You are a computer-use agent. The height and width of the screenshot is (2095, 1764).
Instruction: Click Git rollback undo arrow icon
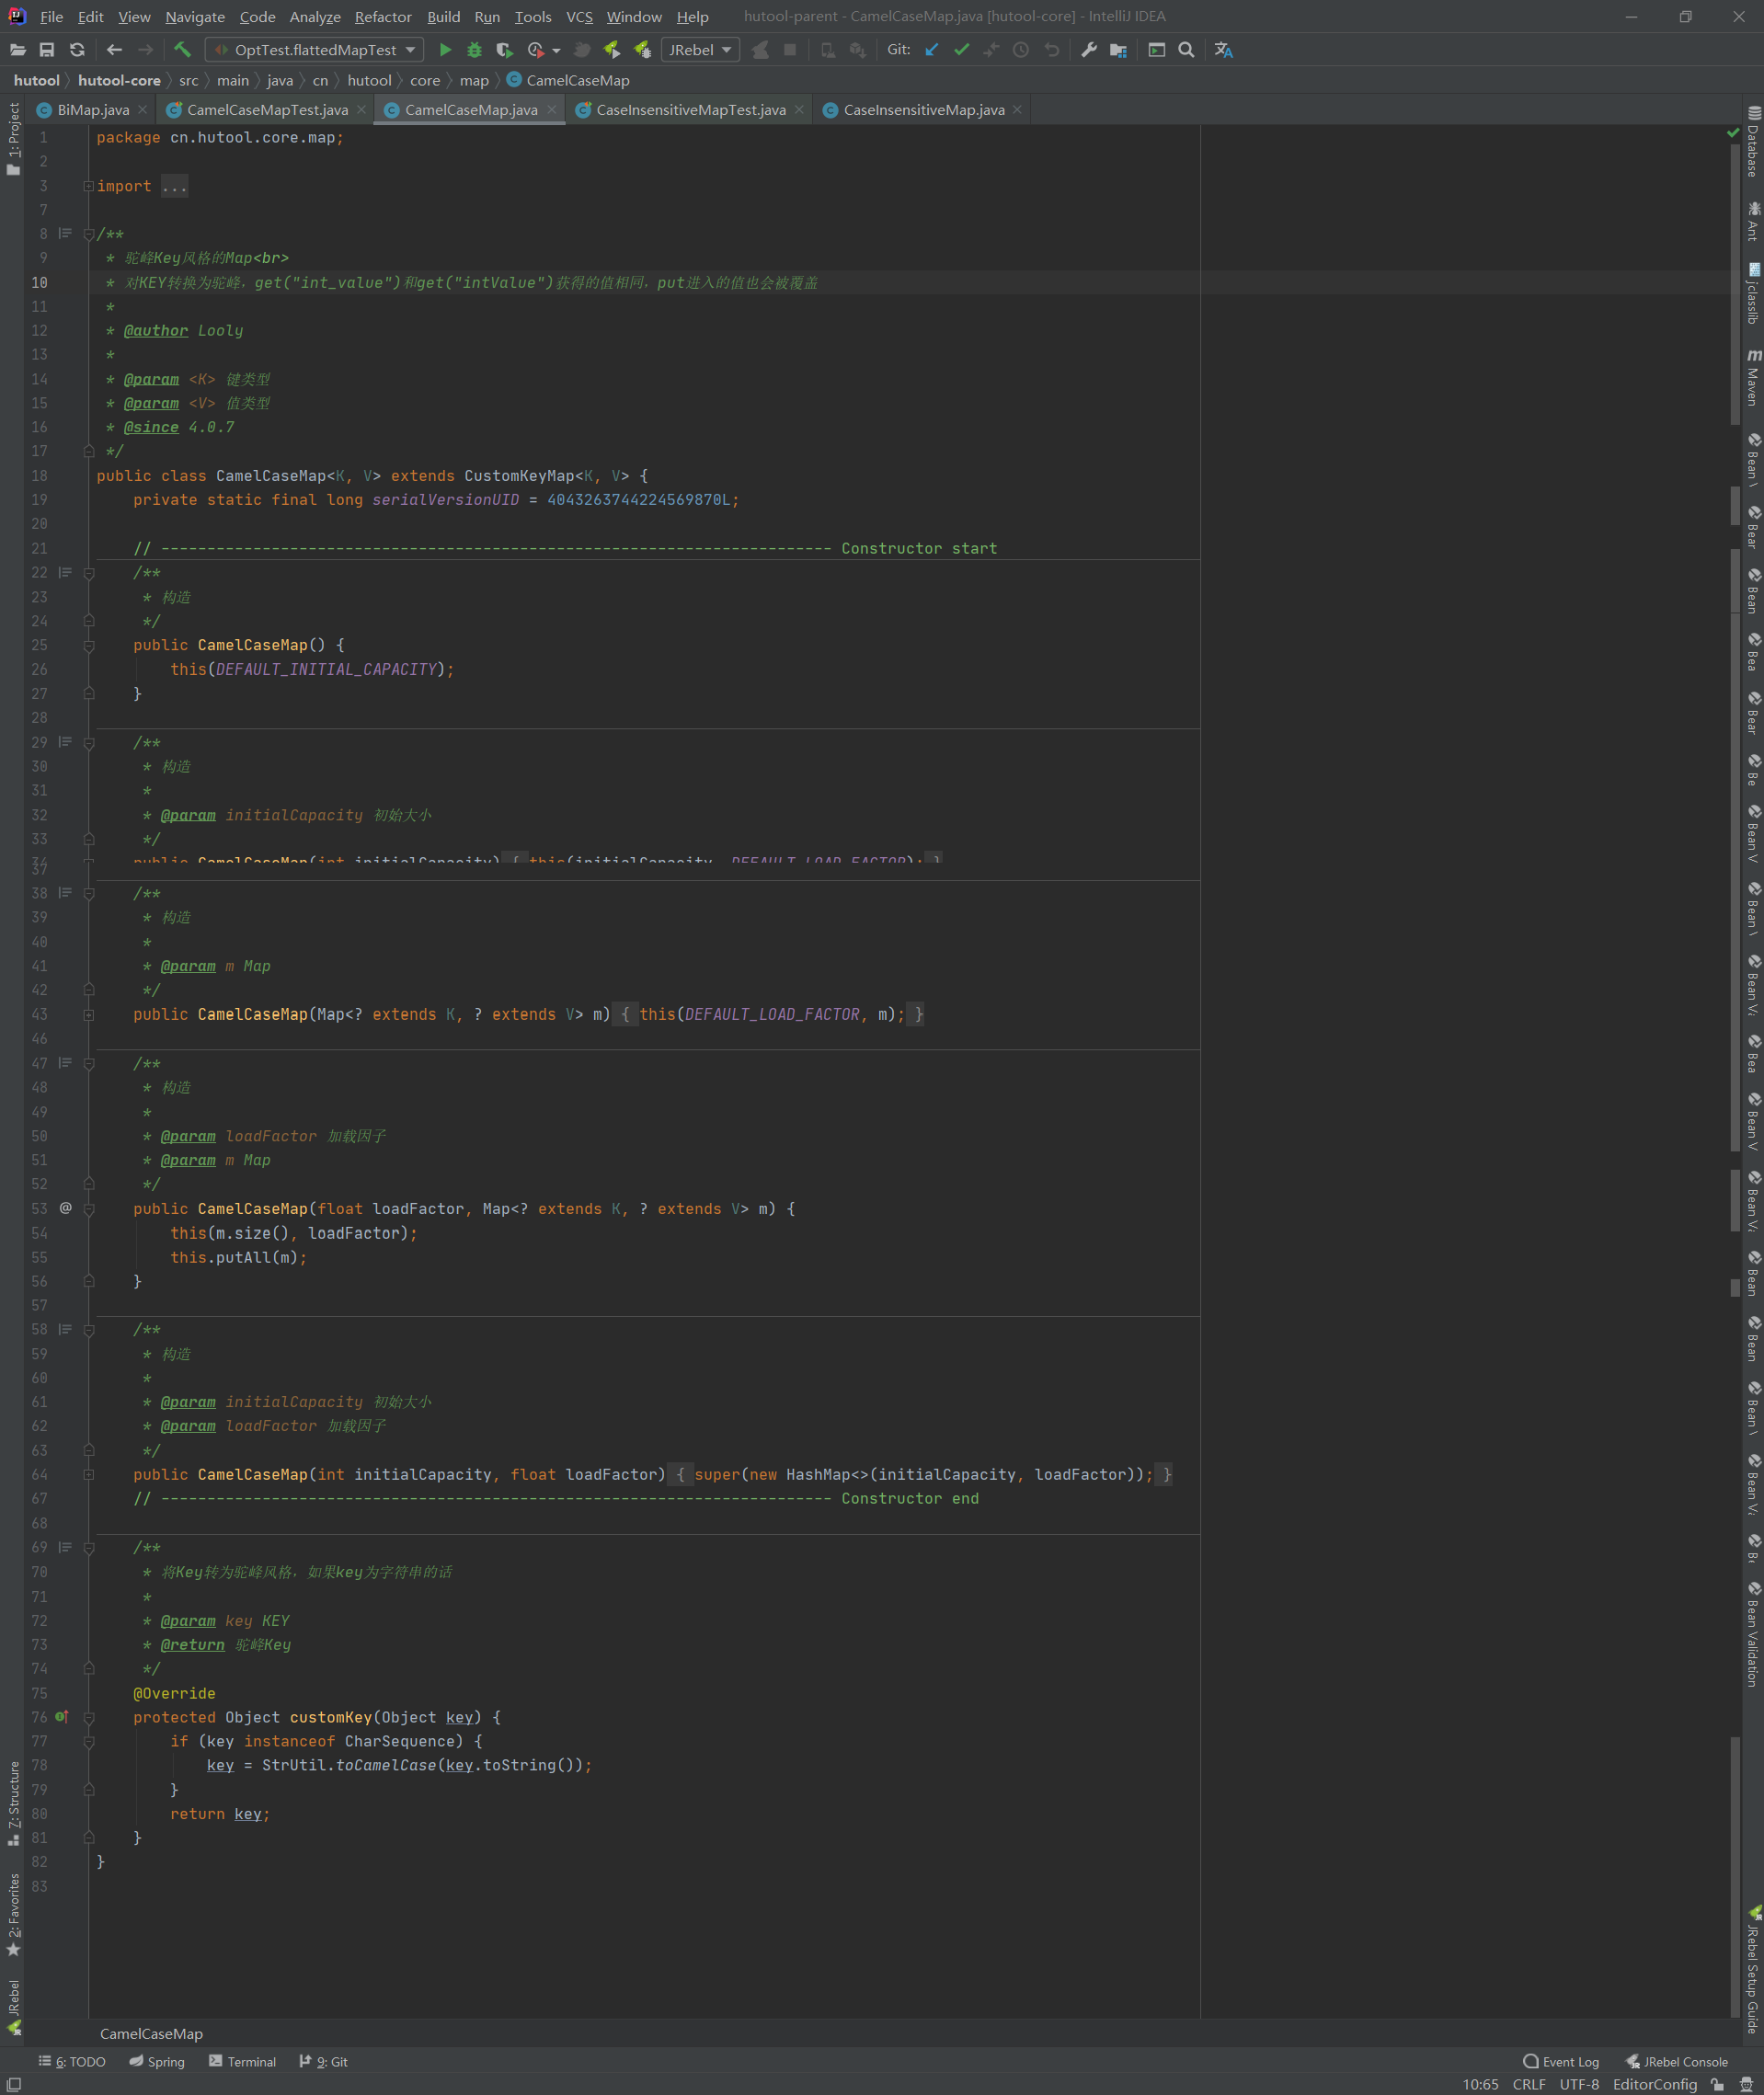point(1051,50)
